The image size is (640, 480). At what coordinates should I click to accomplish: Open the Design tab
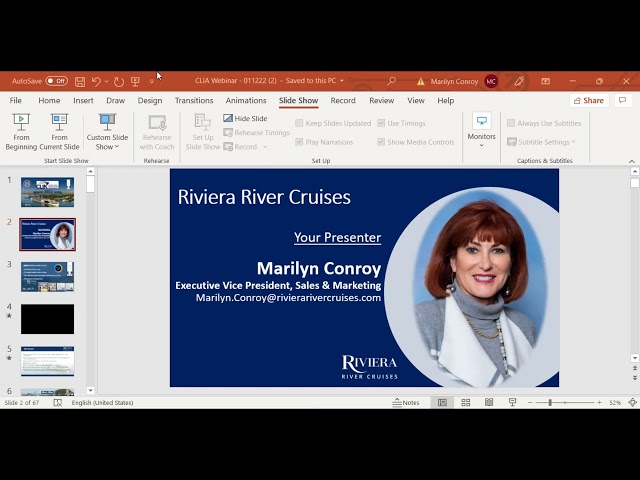[x=150, y=100]
